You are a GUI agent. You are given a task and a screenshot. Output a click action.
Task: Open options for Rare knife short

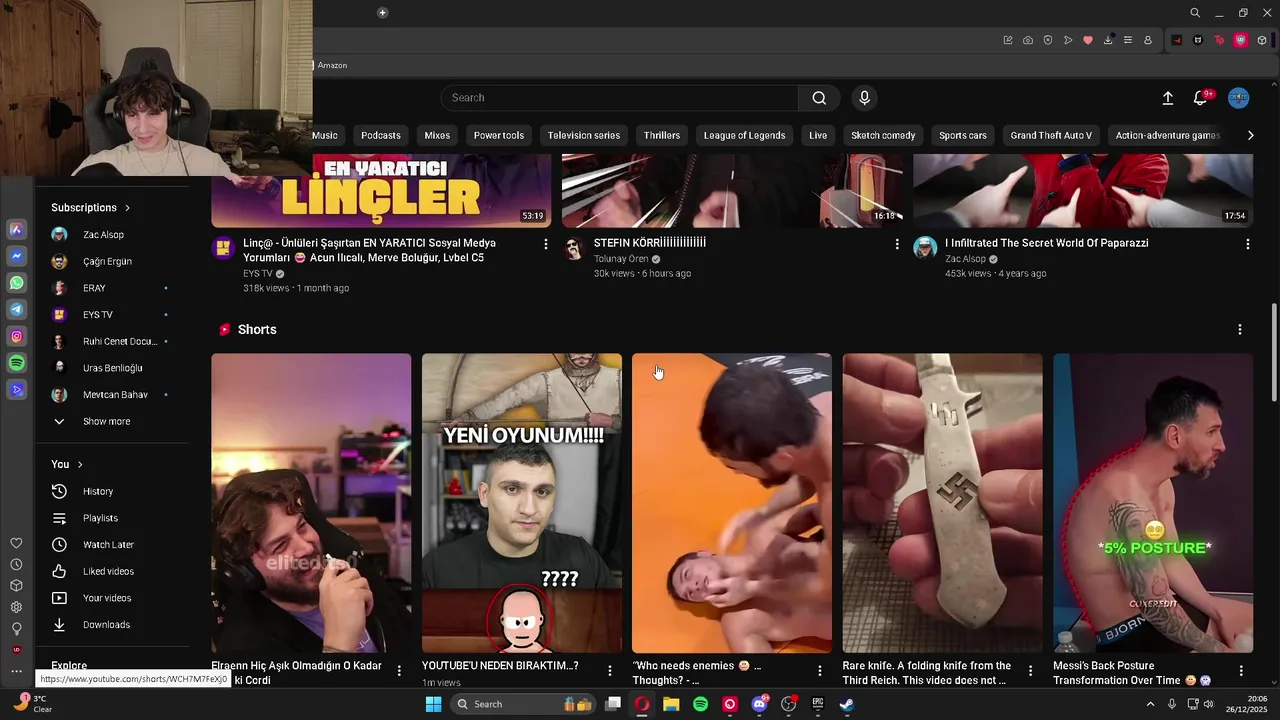[1030, 671]
